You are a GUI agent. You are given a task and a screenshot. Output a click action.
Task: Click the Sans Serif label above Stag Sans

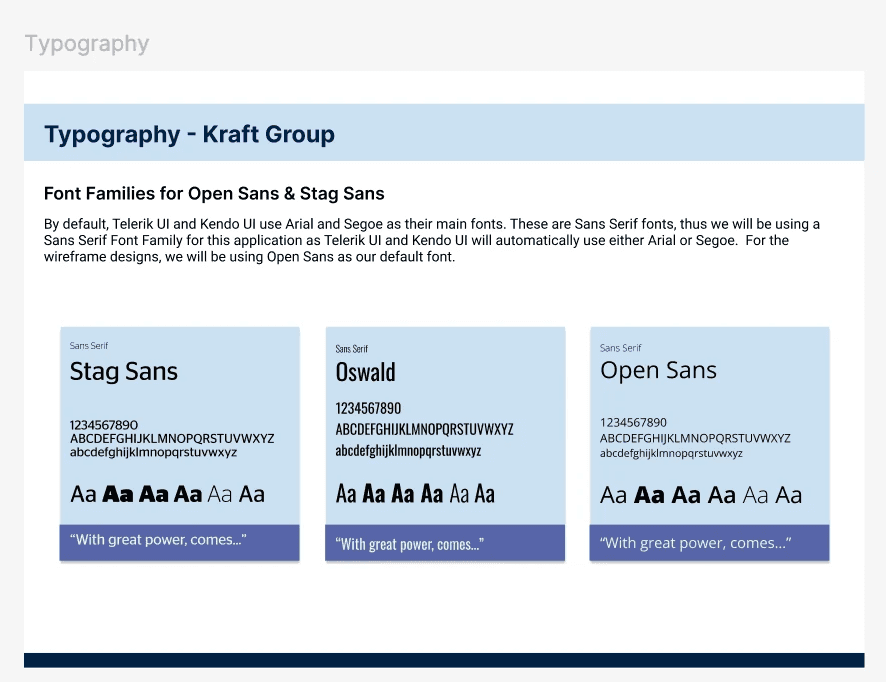point(89,346)
